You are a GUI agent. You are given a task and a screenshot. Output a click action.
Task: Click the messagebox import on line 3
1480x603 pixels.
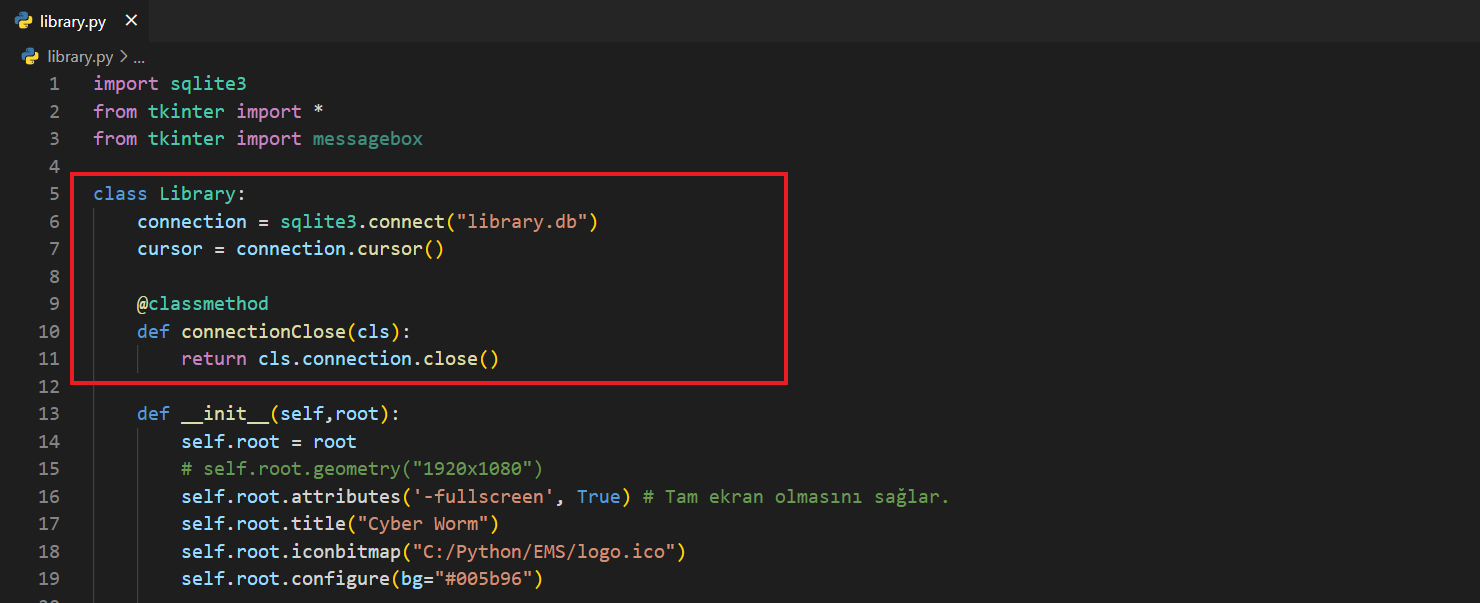tap(367, 139)
